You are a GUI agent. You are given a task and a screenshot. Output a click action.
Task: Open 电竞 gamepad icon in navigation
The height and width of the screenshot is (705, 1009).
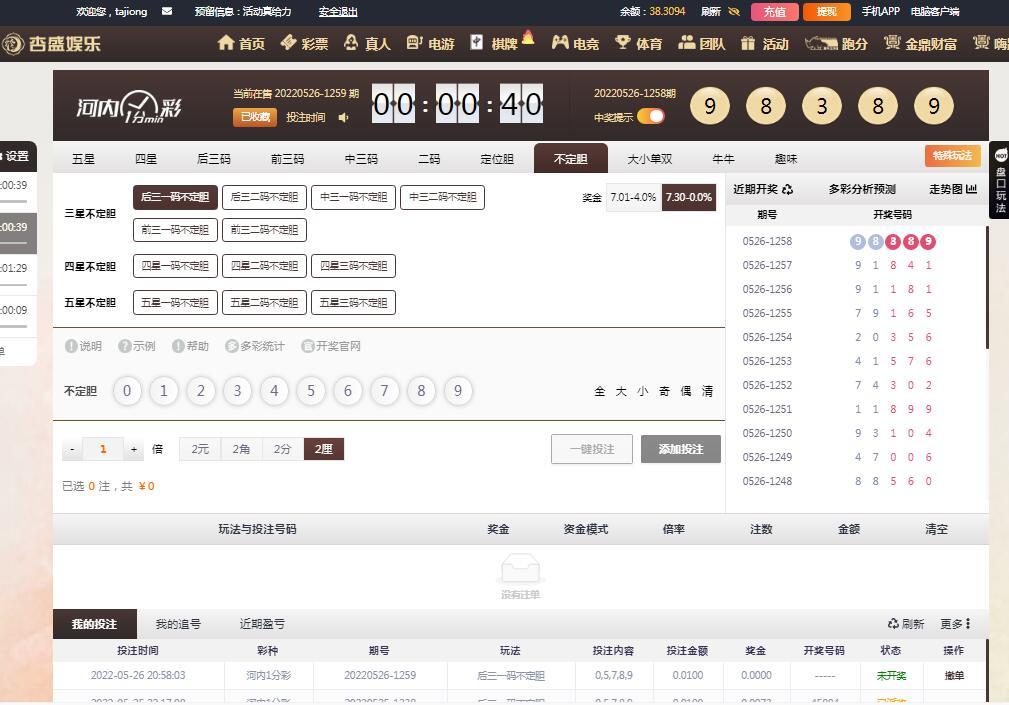tap(560, 43)
